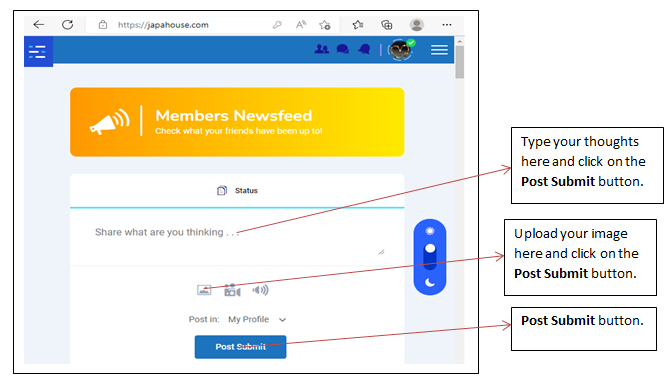Viewport: 671px width, 385px height.
Task: Open browser settings three-dot menu
Action: tap(447, 24)
